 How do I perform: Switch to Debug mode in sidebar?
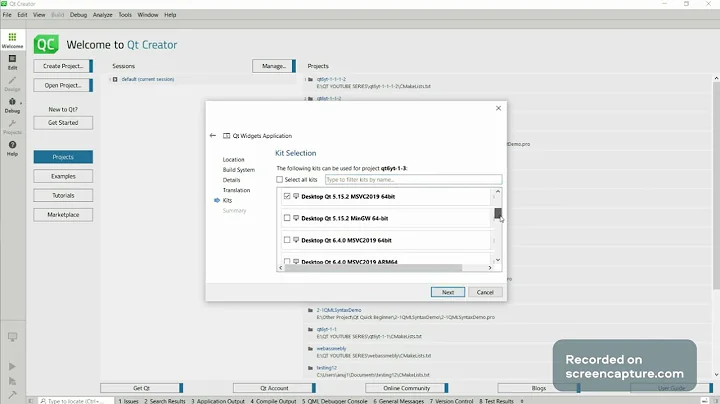(x=12, y=105)
